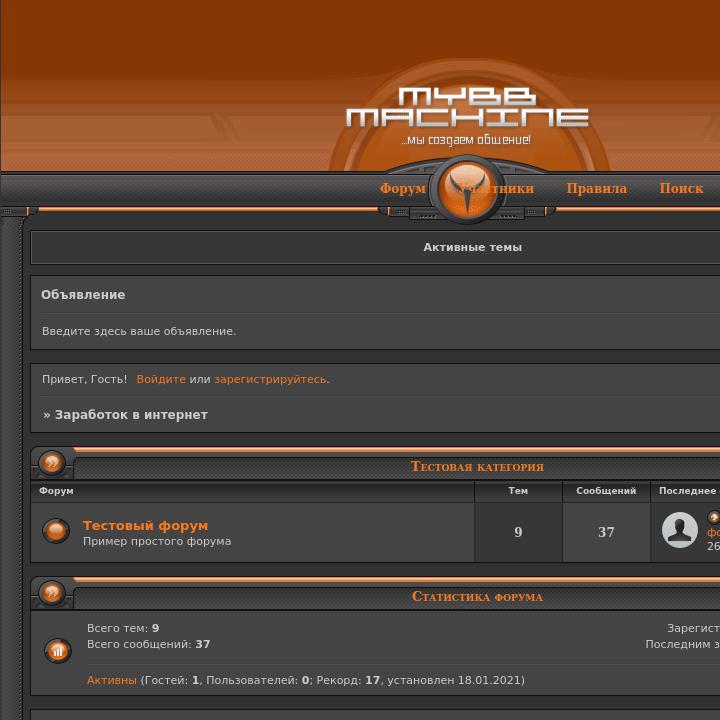Open the Активные темы link
The height and width of the screenshot is (720, 720).
tap(472, 247)
